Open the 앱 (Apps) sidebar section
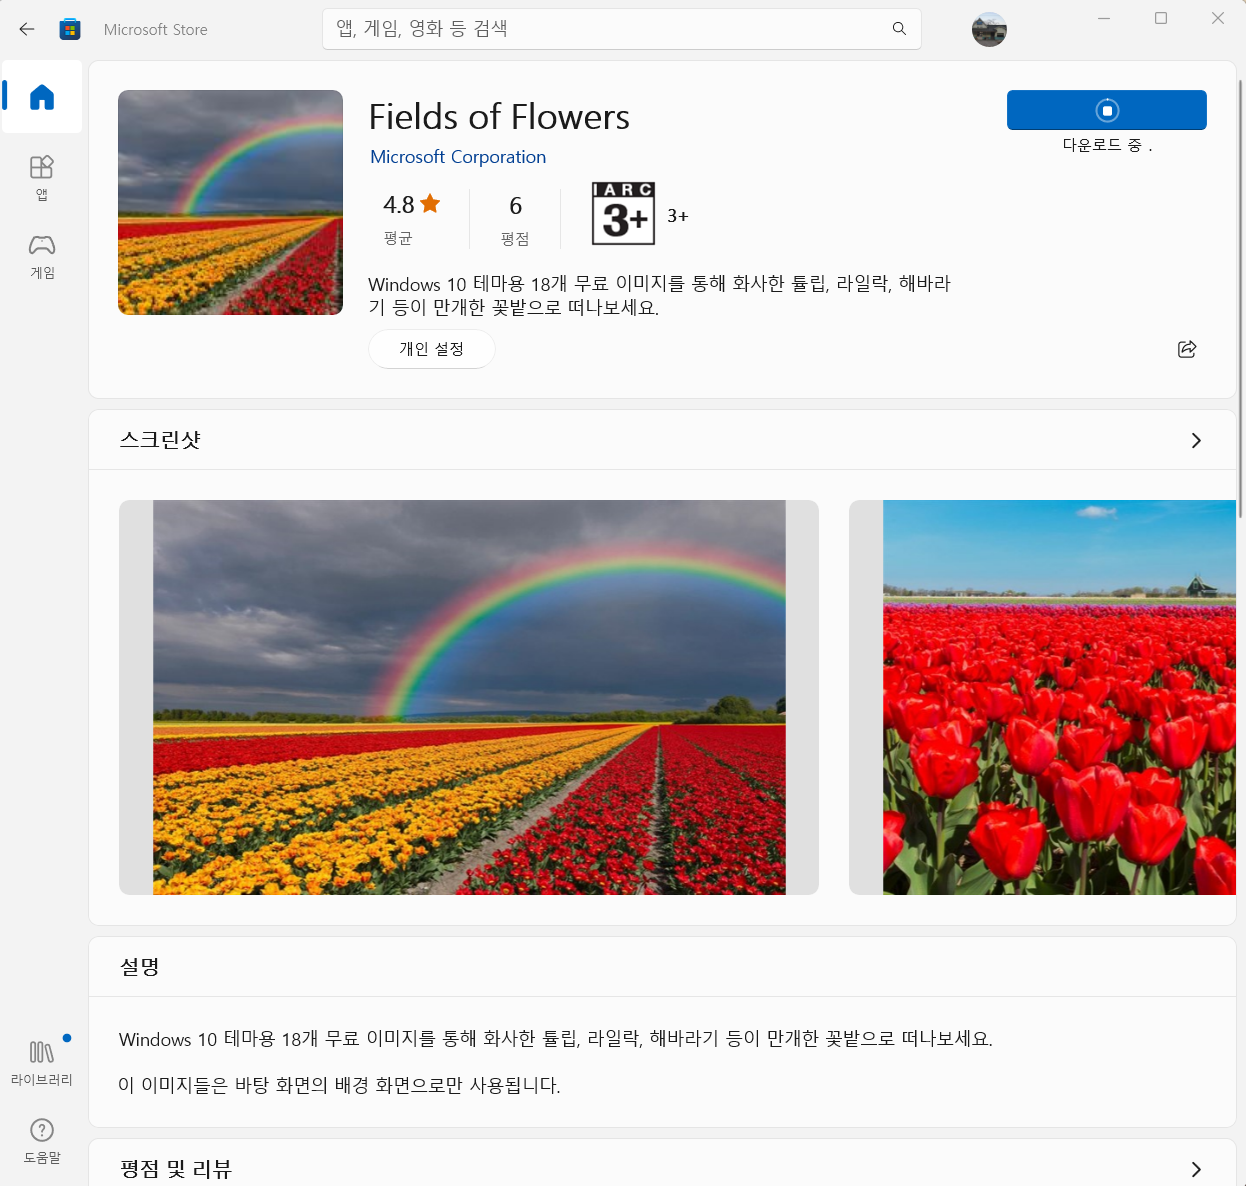The height and width of the screenshot is (1186, 1246). click(x=42, y=177)
